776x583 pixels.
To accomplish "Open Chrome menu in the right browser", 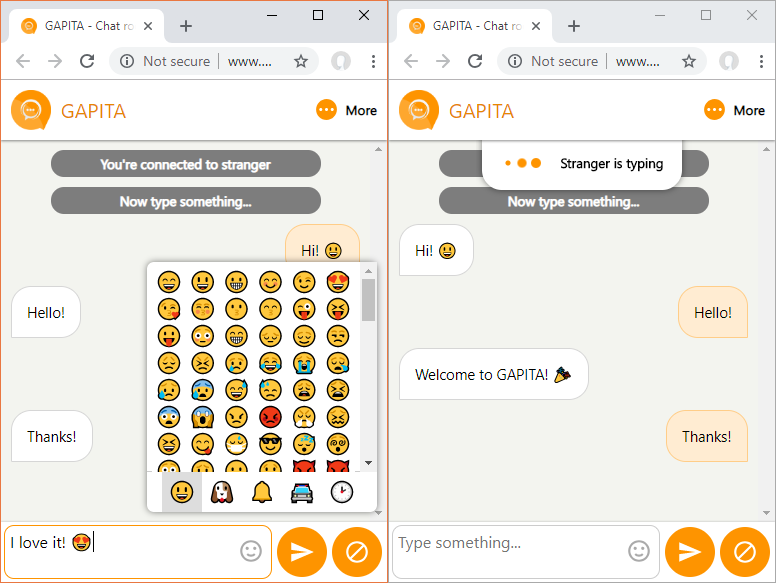I will pos(761,61).
